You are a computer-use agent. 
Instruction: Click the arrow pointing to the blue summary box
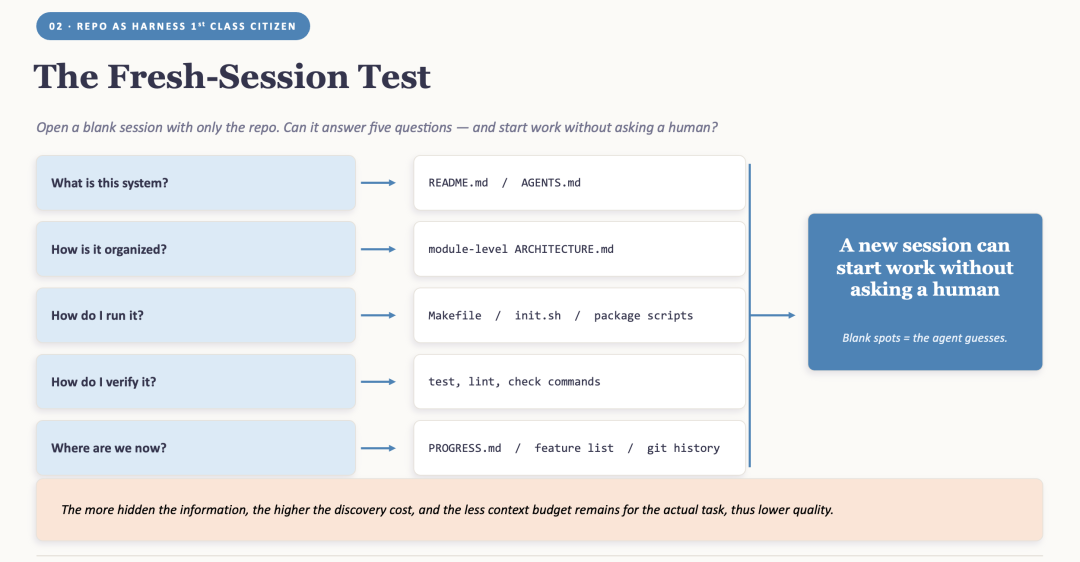(773, 315)
